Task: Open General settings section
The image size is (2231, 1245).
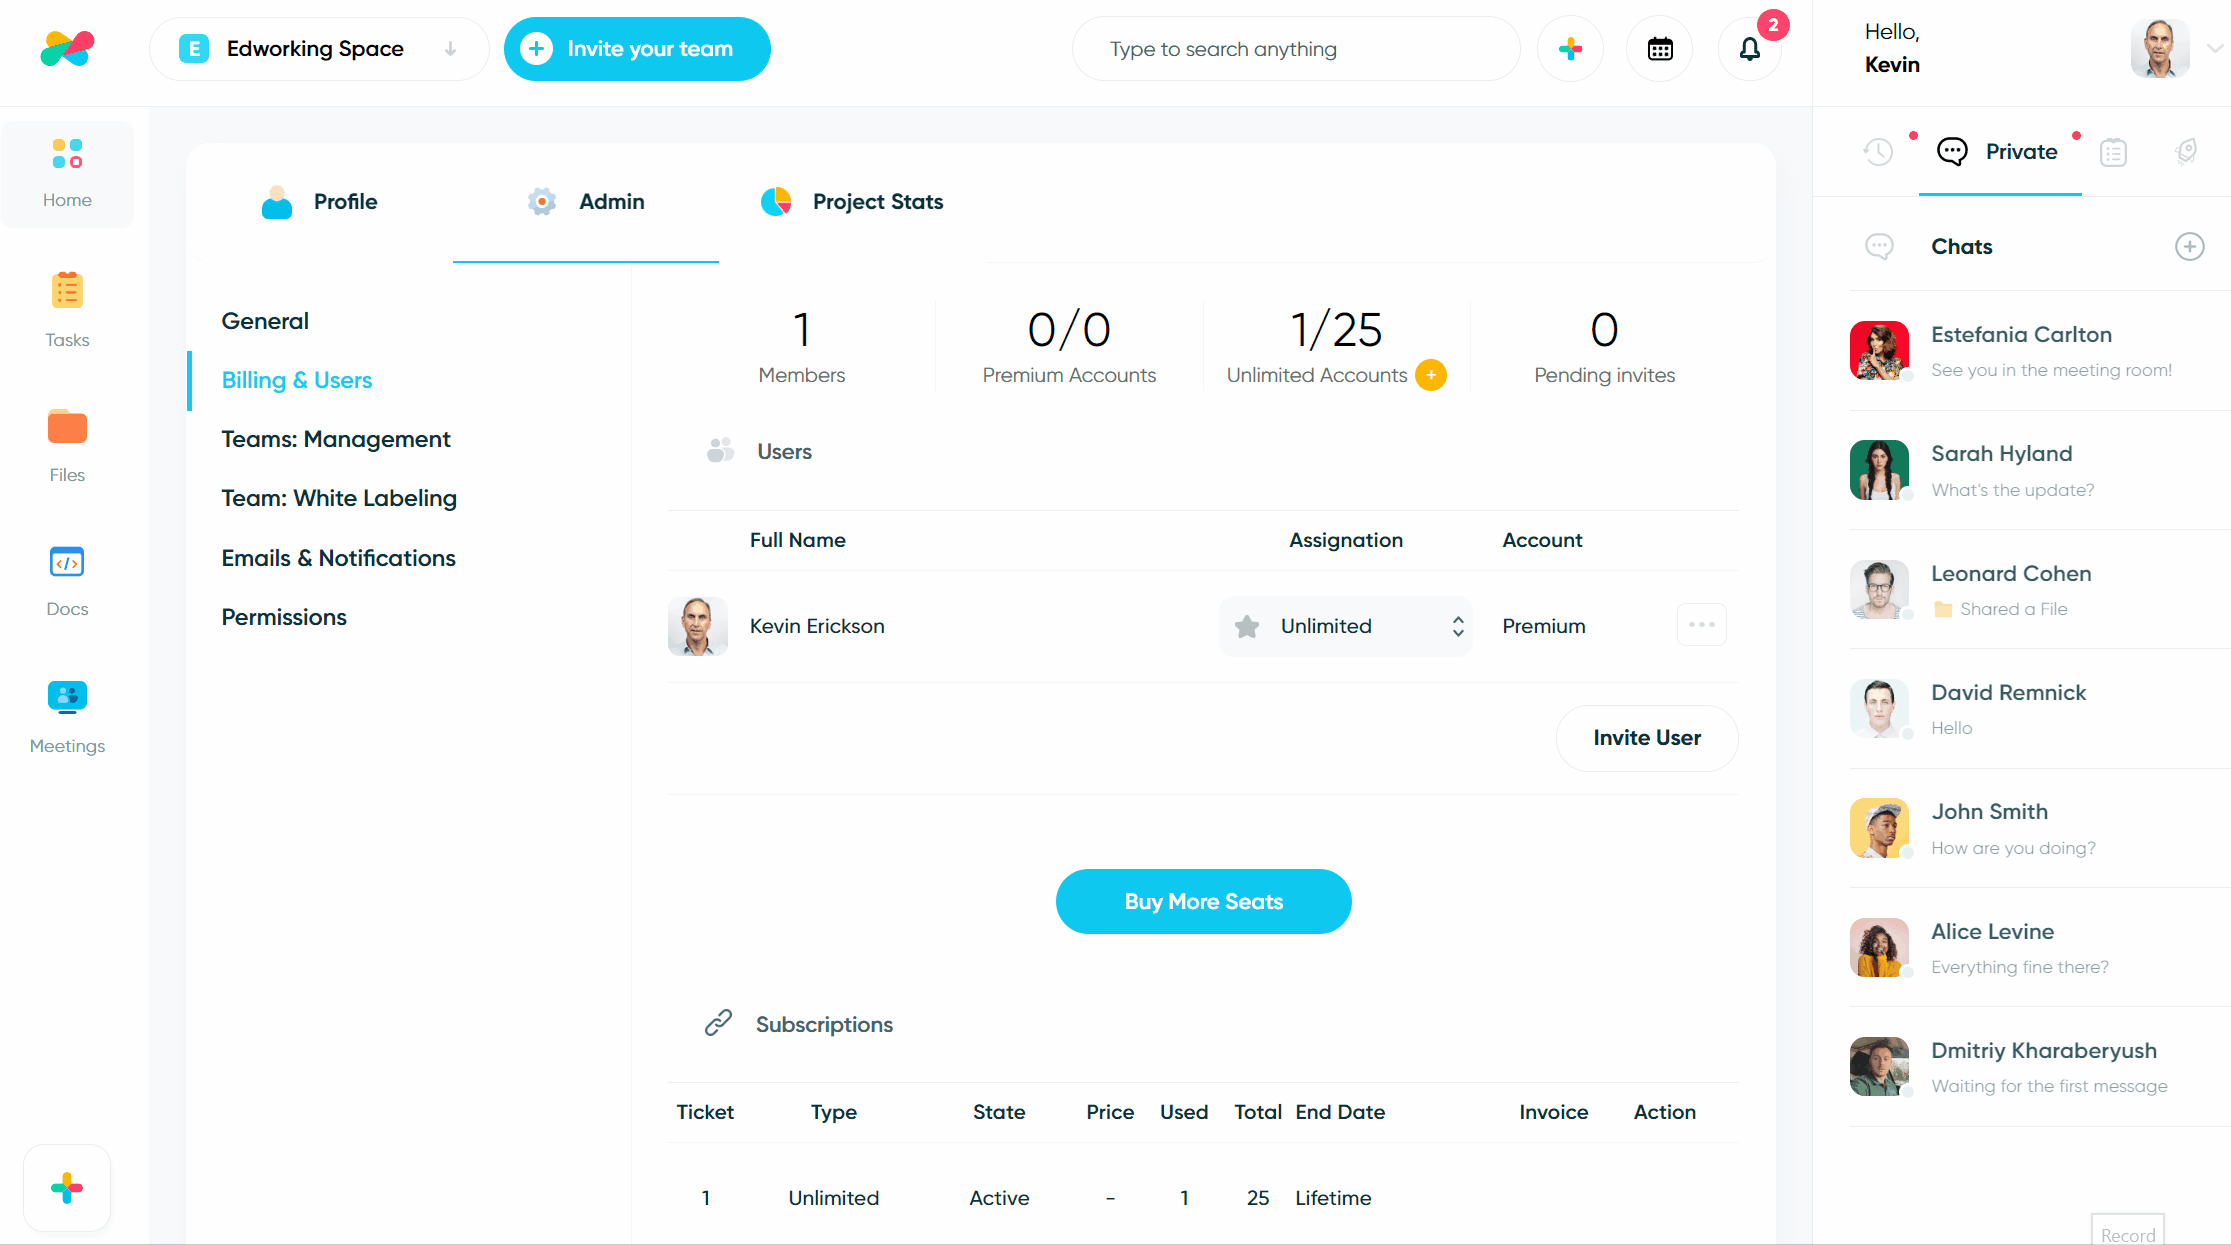Action: pos(265,321)
